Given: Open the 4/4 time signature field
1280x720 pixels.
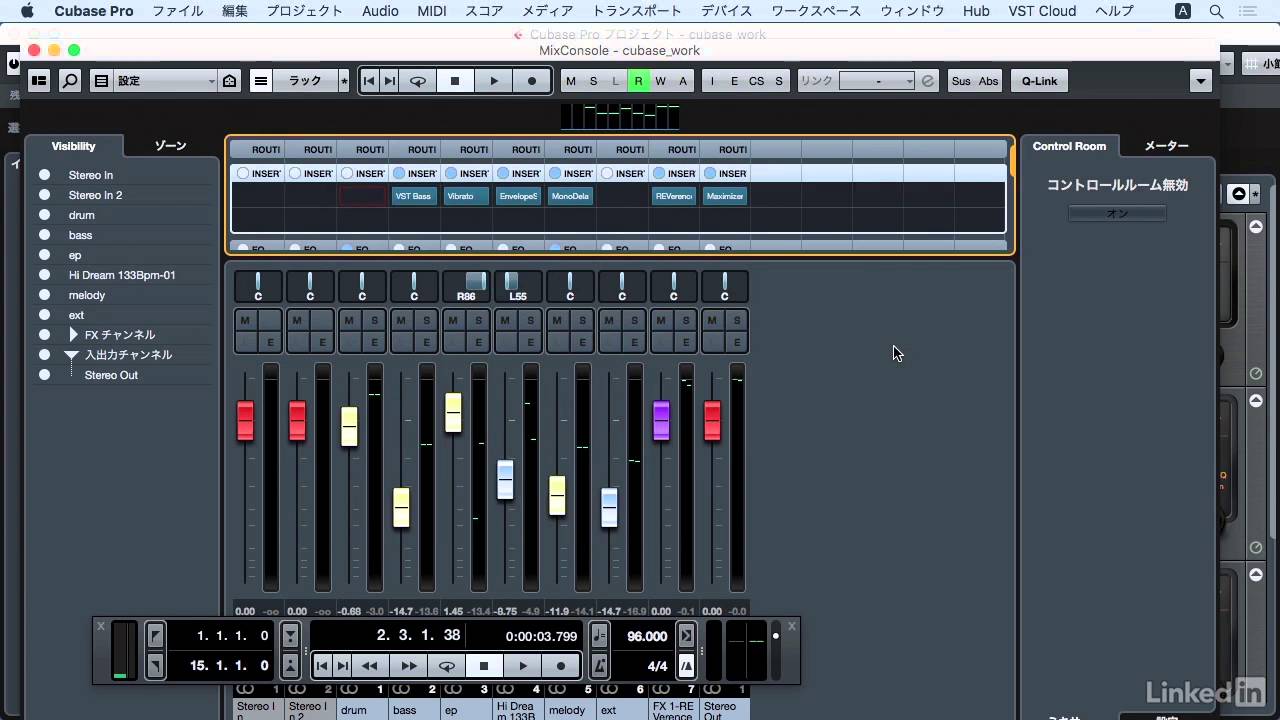Looking at the screenshot, I should pyautogui.click(x=657, y=666).
